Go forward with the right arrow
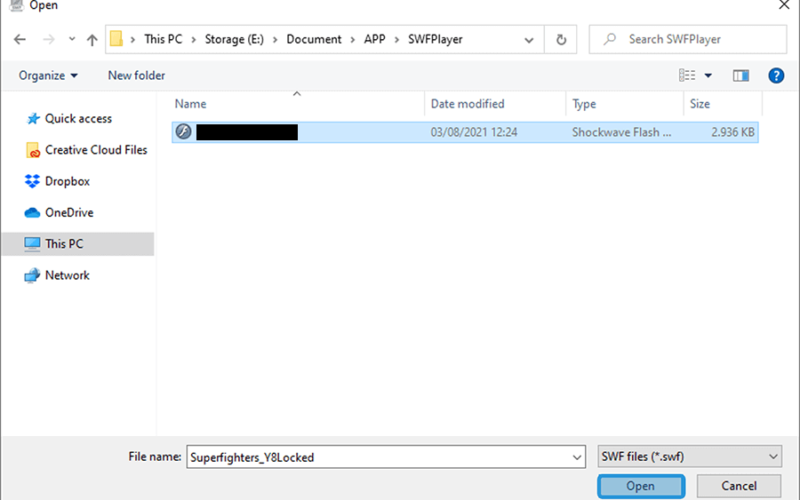Image resolution: width=800 pixels, height=500 pixels. pyautogui.click(x=48, y=39)
